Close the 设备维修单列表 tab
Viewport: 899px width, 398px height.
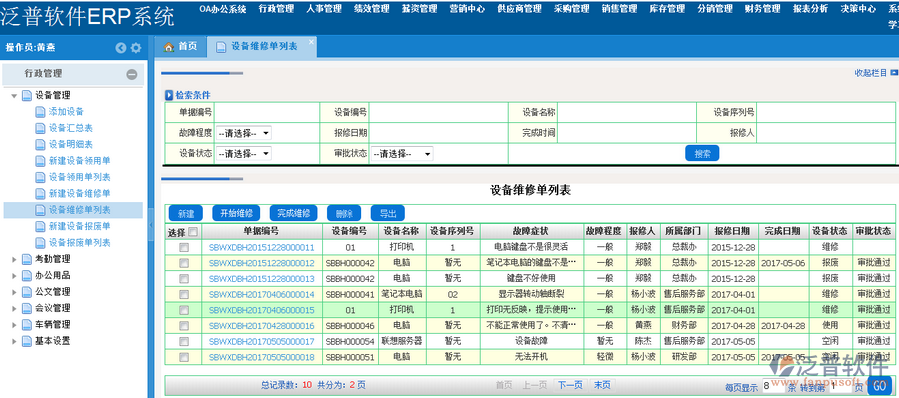[311, 41]
